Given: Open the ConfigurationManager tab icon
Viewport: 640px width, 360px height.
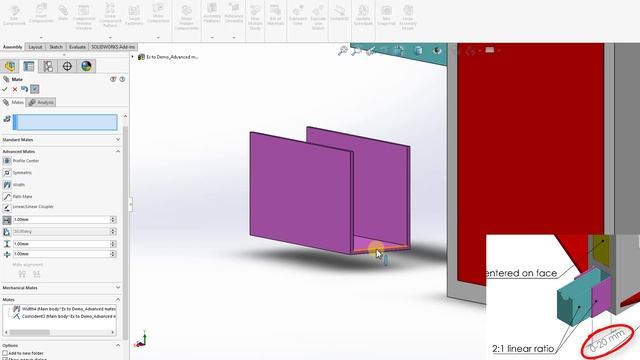Looking at the screenshot, I should [x=48, y=66].
